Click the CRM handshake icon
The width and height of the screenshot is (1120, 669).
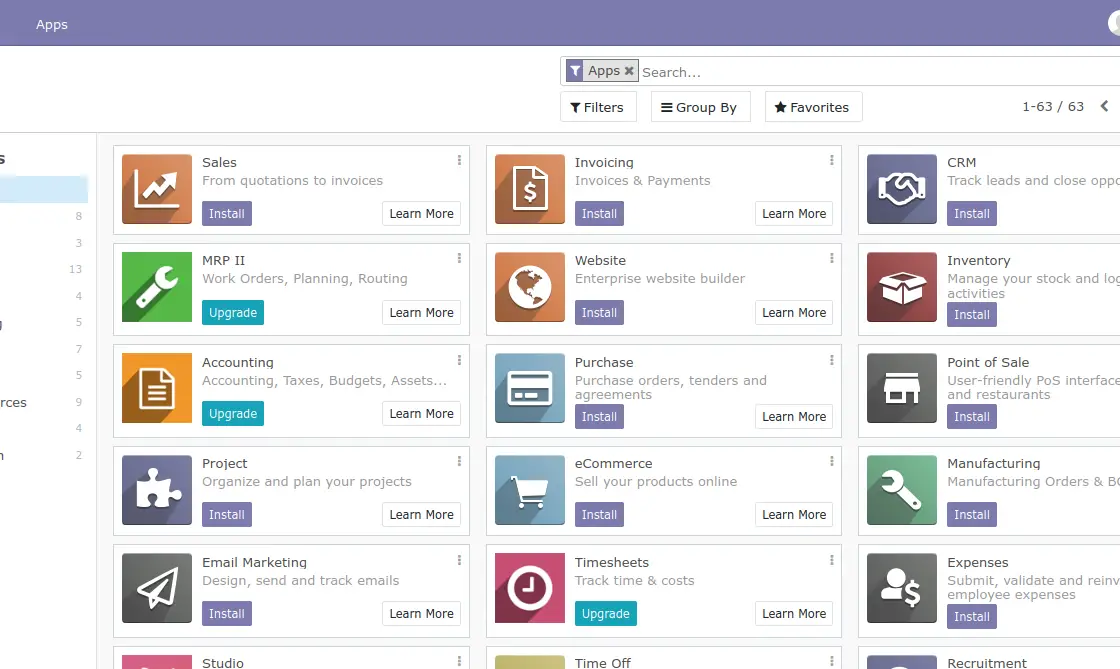(x=901, y=189)
